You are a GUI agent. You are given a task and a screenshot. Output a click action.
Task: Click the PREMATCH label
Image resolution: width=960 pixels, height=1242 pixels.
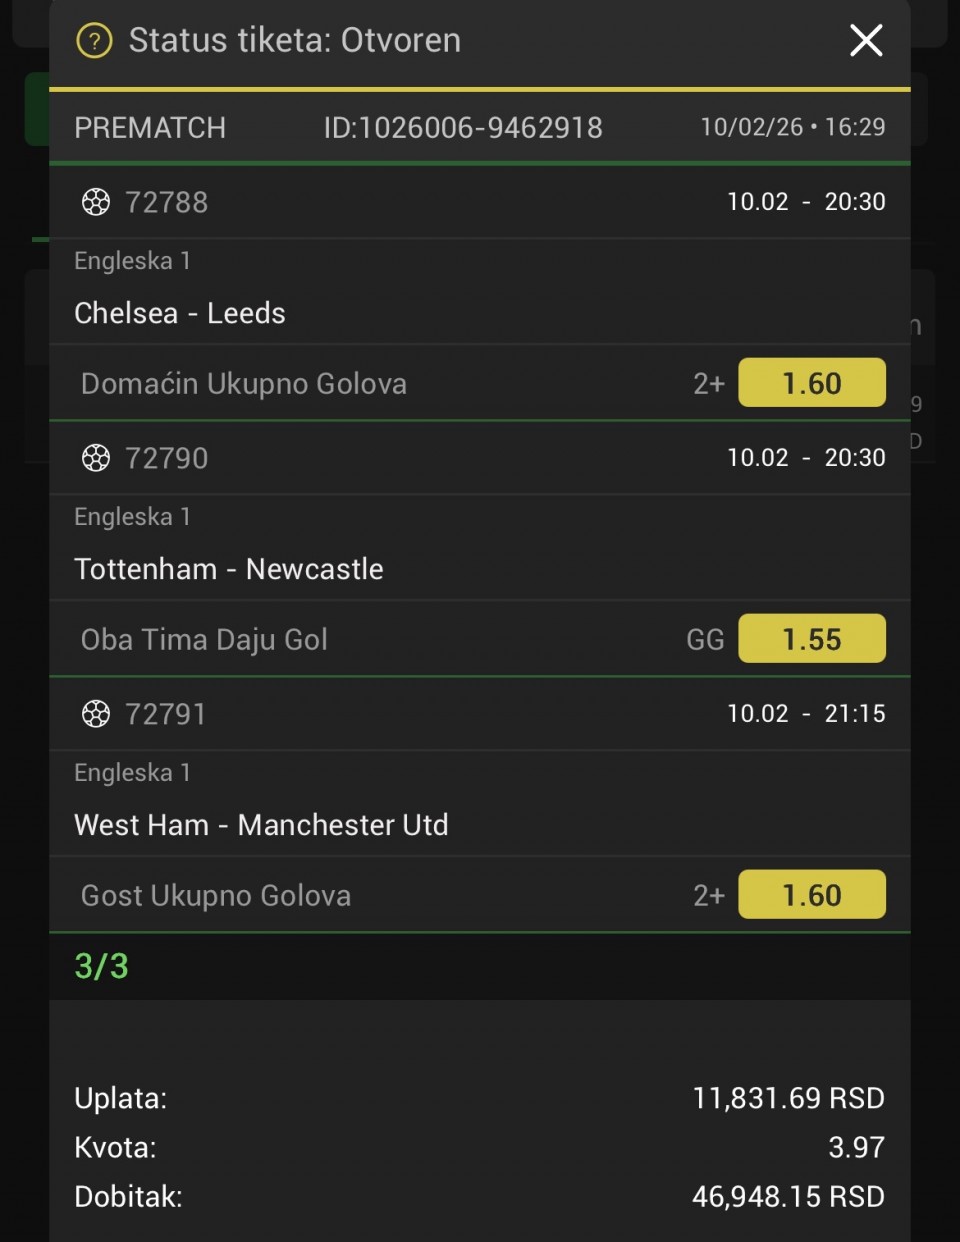click(150, 128)
